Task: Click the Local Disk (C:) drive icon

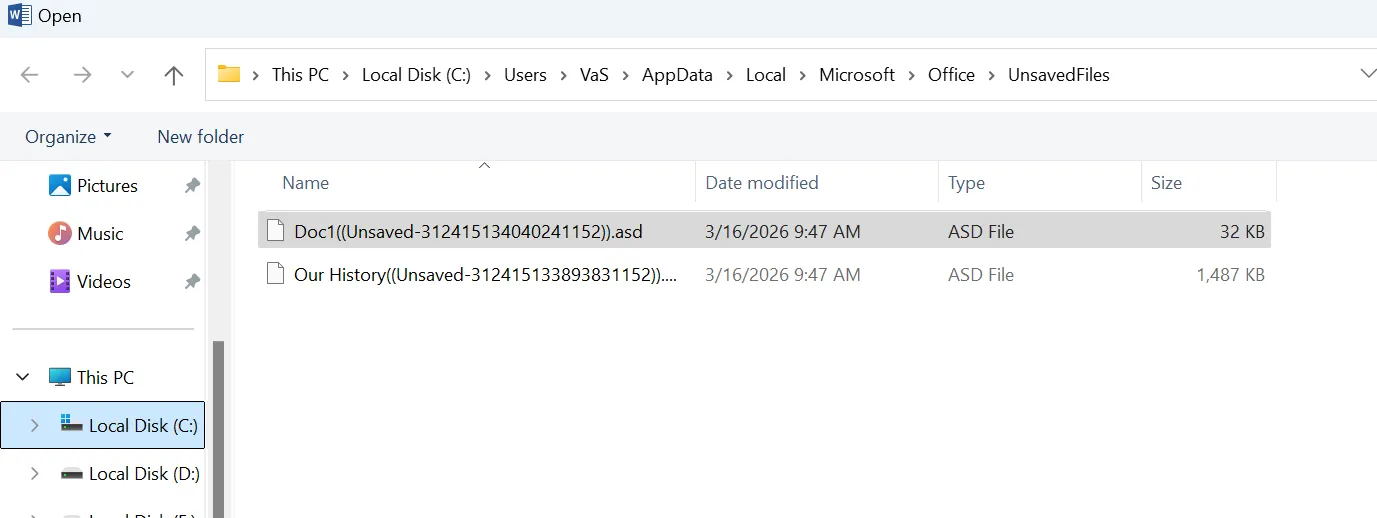Action: click(72, 425)
